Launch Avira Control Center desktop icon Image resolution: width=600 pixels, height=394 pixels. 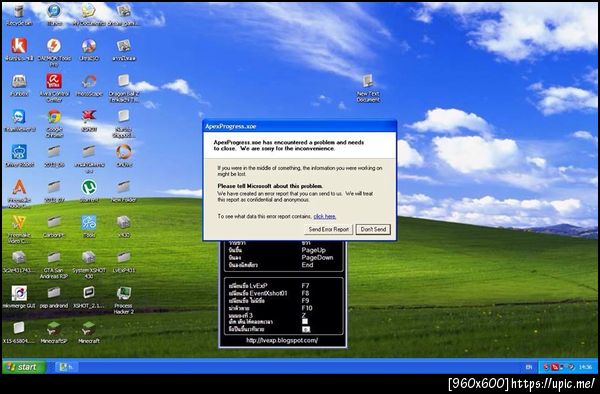click(x=54, y=88)
